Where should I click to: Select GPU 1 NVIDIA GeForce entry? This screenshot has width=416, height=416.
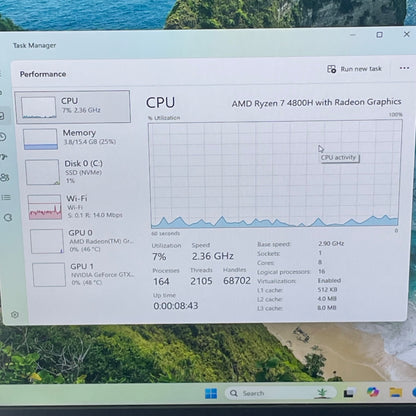coord(83,274)
